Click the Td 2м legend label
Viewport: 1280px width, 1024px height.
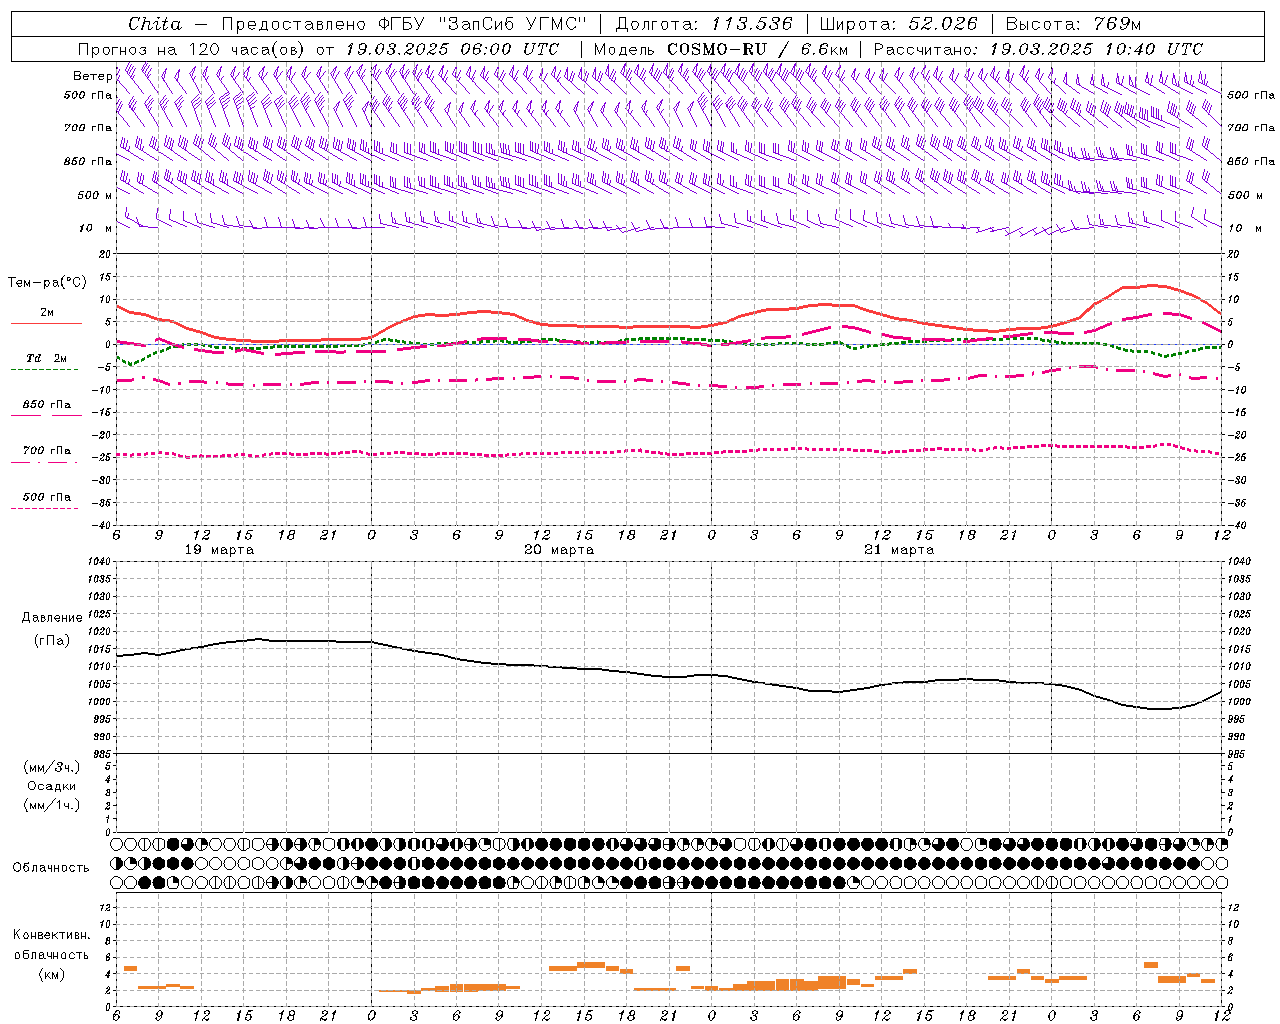pyautogui.click(x=46, y=358)
